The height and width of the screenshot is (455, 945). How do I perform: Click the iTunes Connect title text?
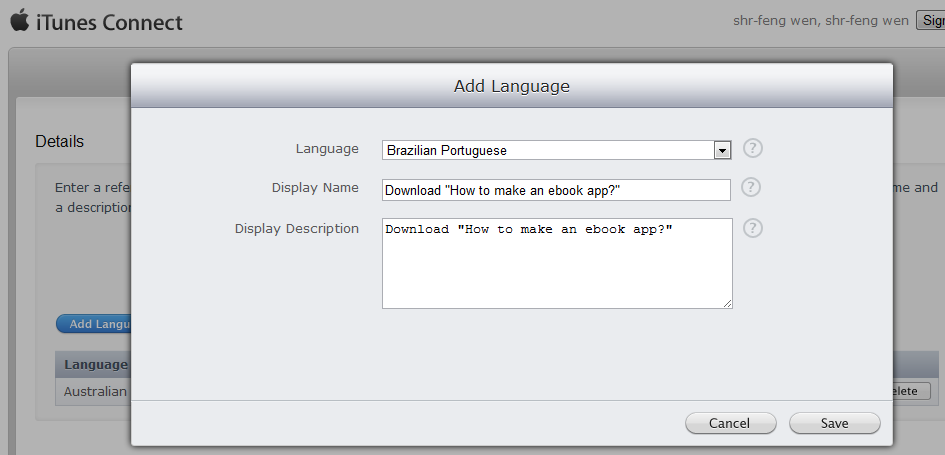(109, 22)
